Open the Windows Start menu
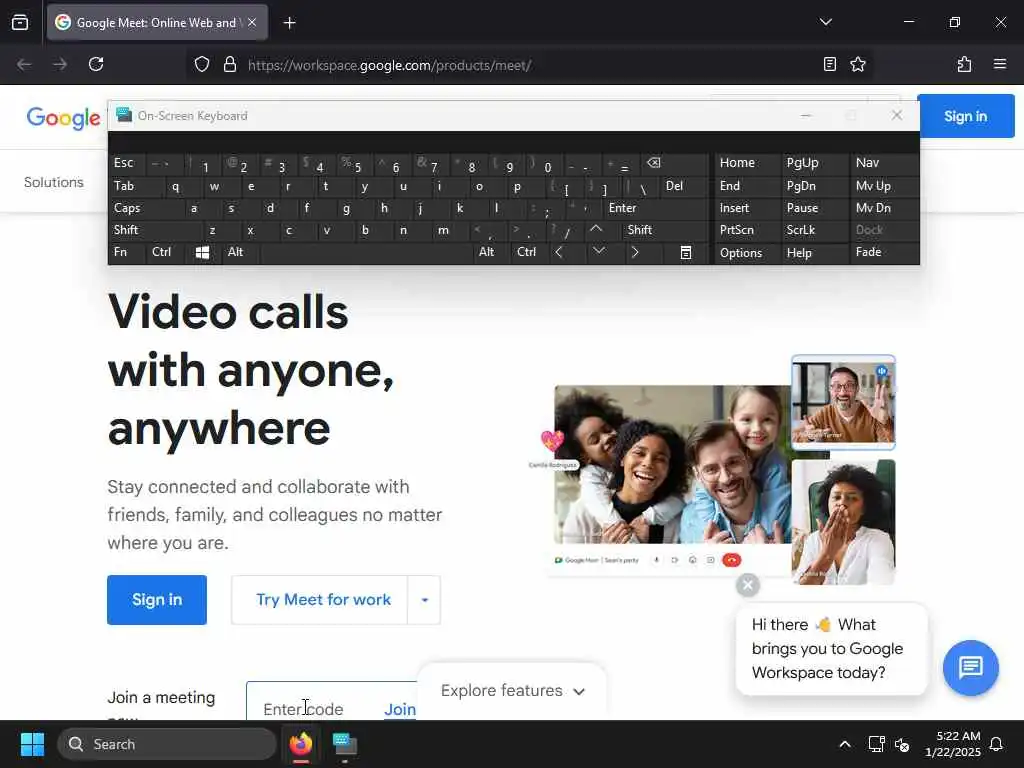The height and width of the screenshot is (768, 1024). 32,744
